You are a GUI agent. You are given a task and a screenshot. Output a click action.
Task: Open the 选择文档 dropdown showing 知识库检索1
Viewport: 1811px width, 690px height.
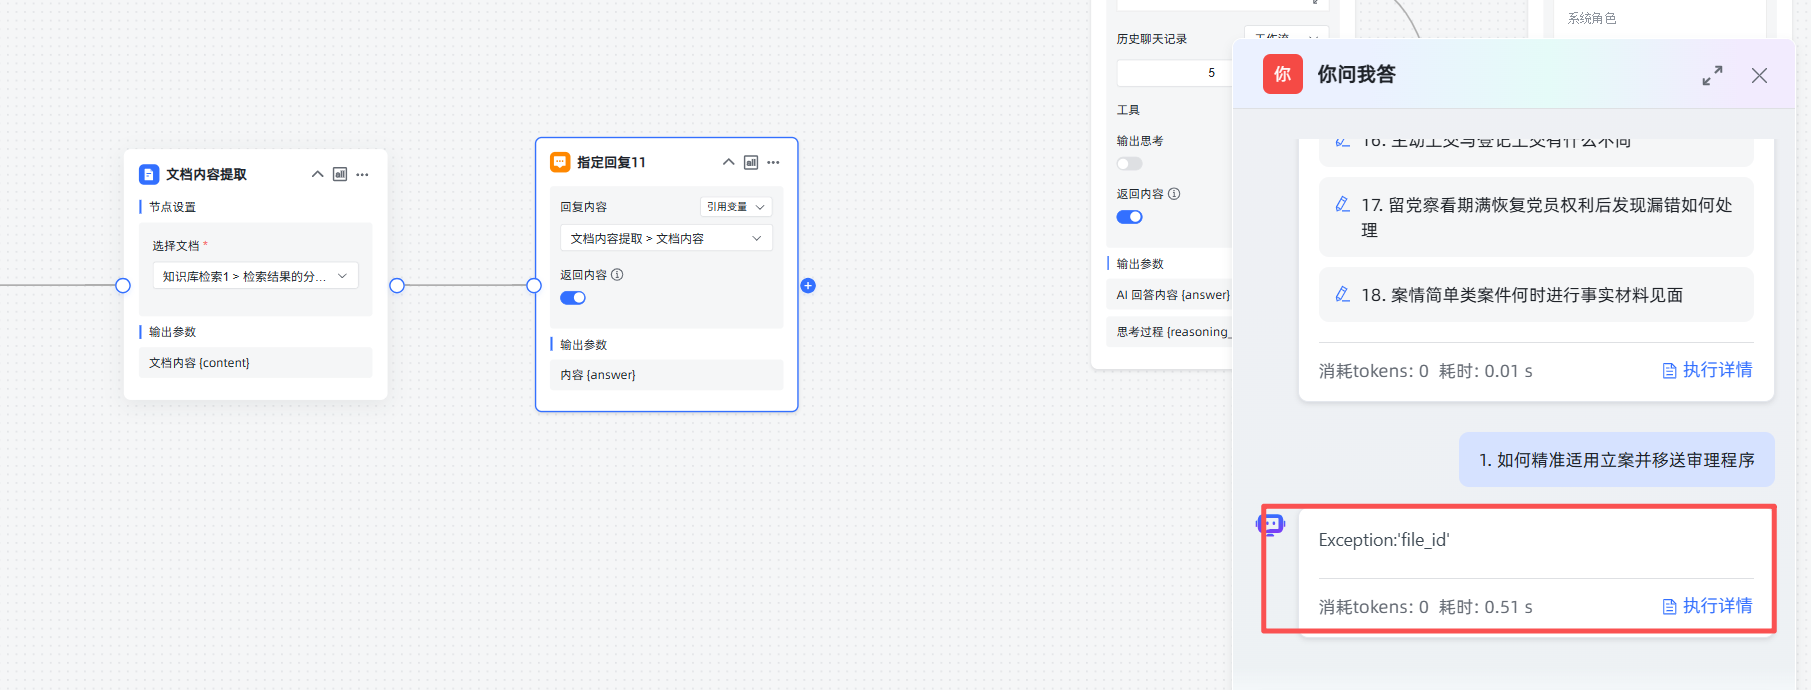255,276
